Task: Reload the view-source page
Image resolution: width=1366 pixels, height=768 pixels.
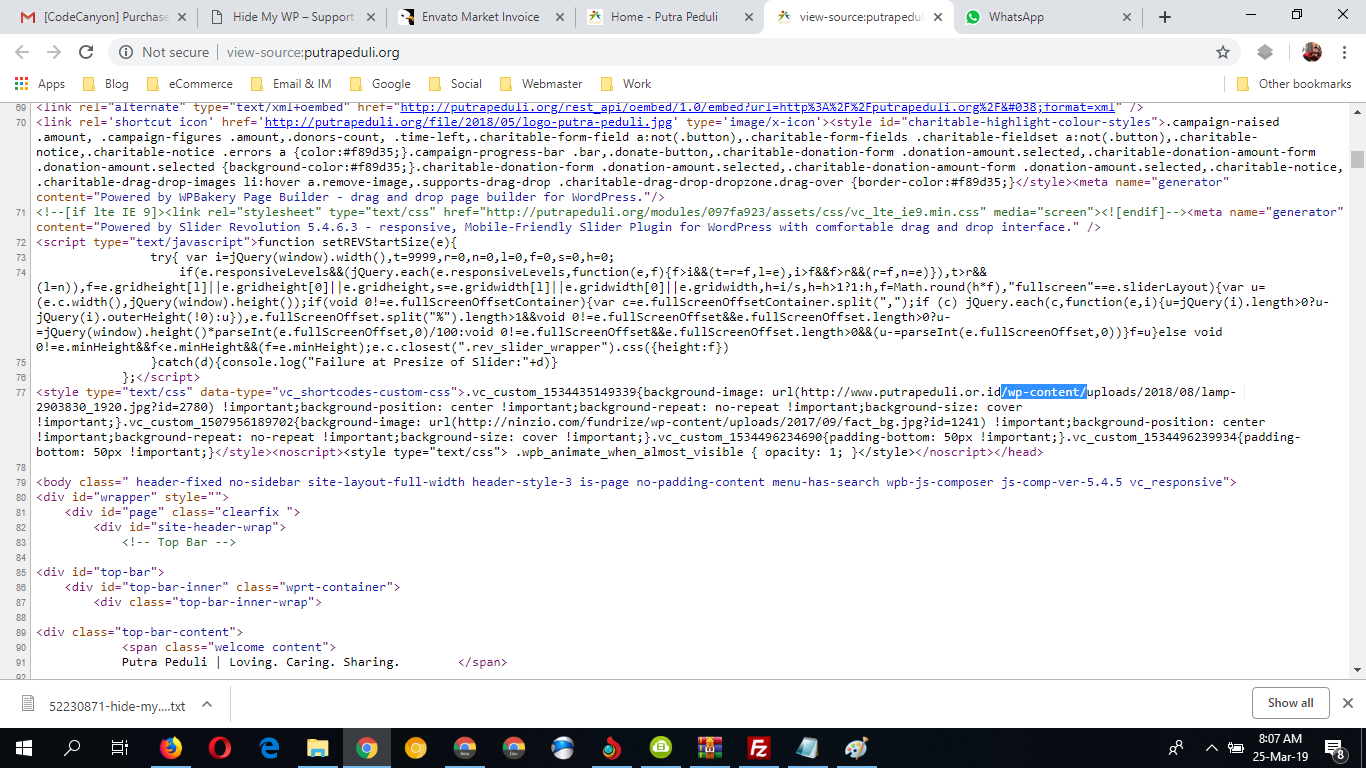Action: point(86,52)
